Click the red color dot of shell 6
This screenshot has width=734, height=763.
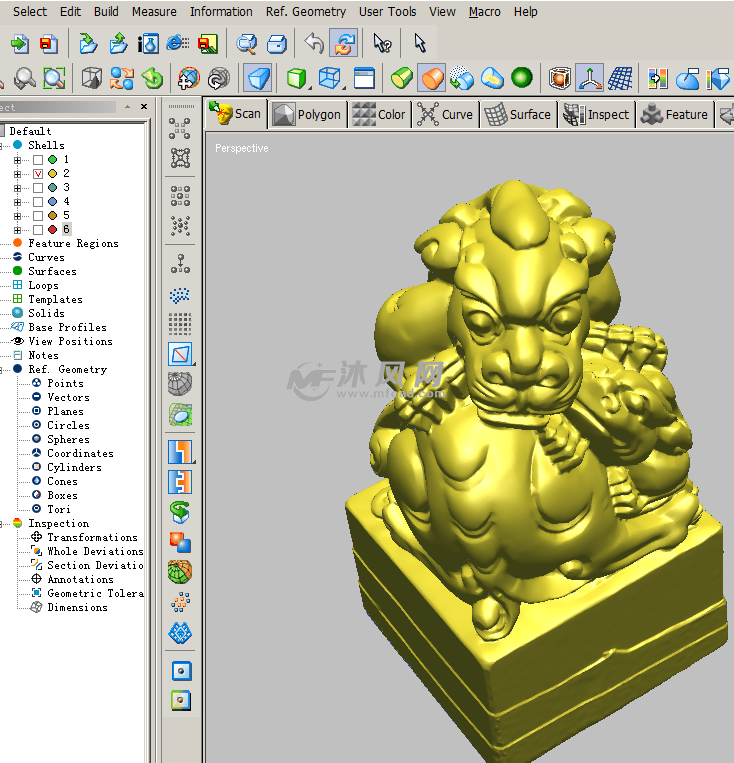[x=52, y=230]
